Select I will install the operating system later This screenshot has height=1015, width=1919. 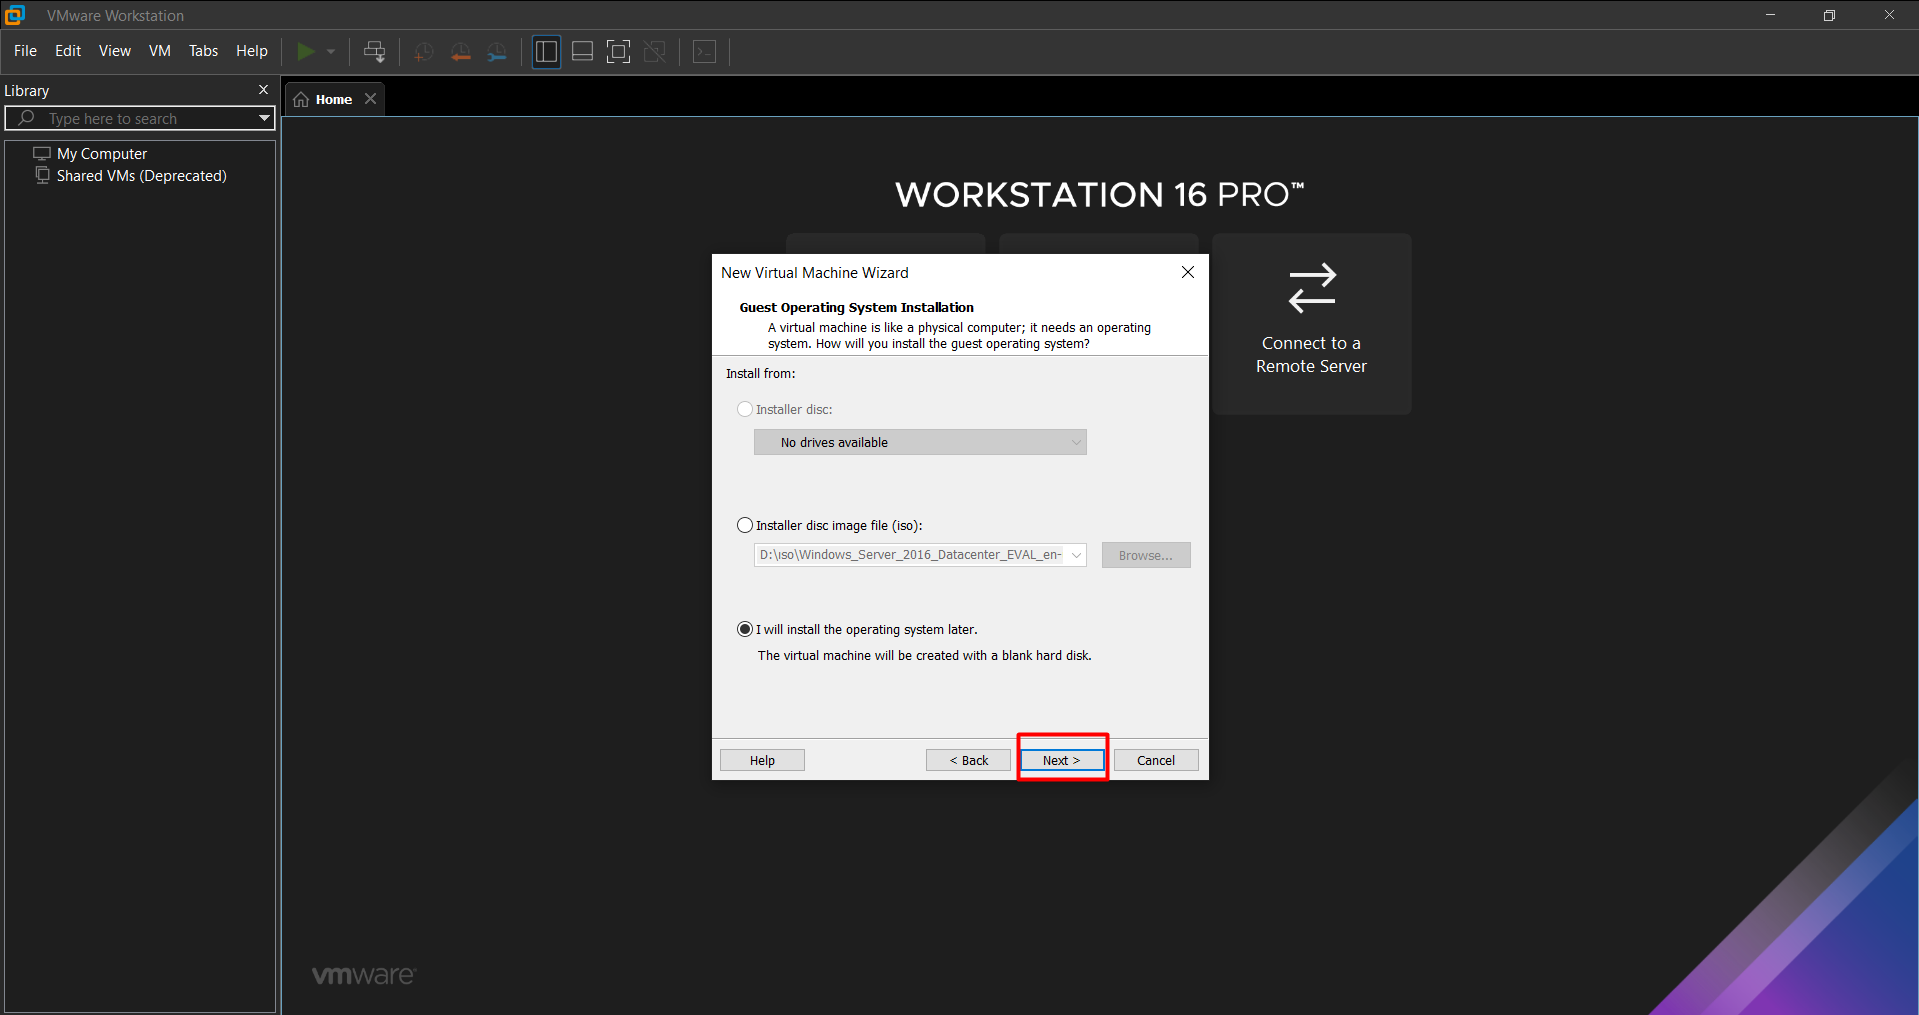pyautogui.click(x=745, y=629)
